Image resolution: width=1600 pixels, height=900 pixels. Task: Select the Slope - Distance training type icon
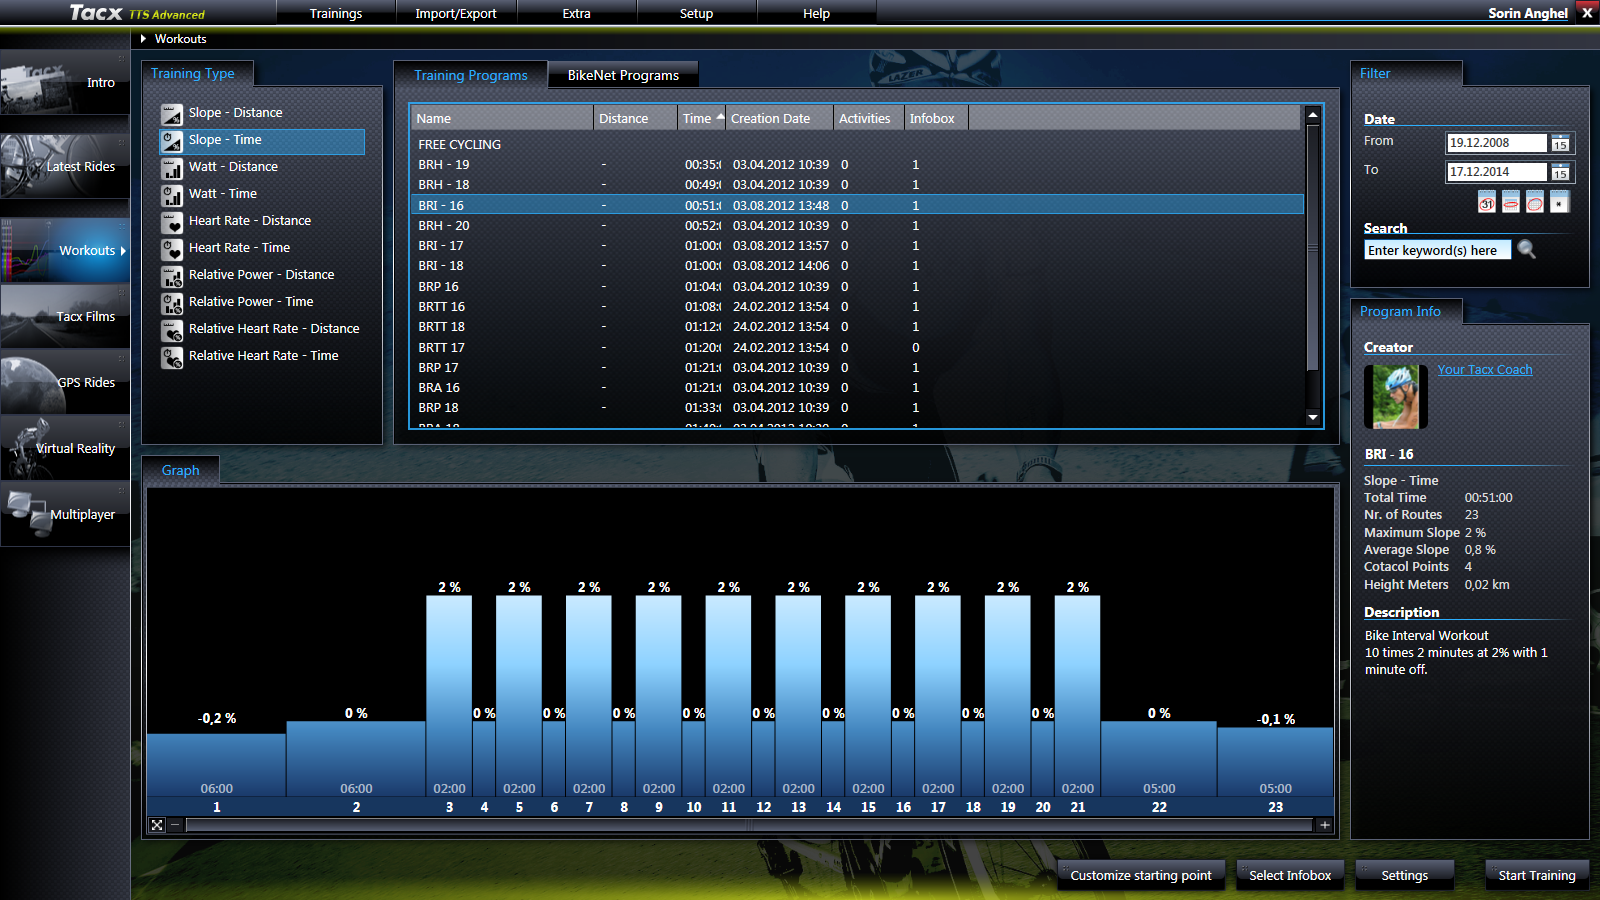tap(172, 114)
